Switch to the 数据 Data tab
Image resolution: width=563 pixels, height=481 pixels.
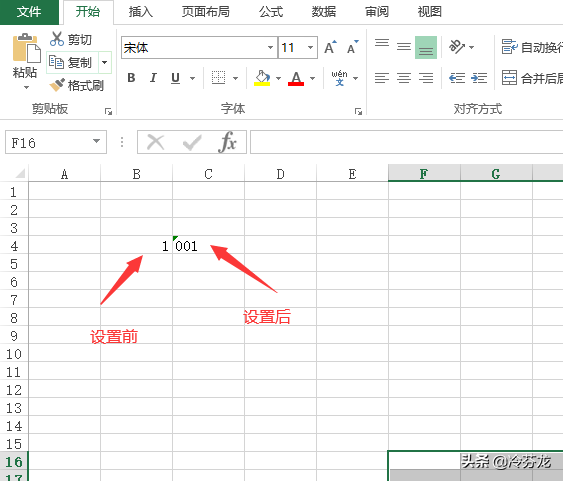(324, 11)
